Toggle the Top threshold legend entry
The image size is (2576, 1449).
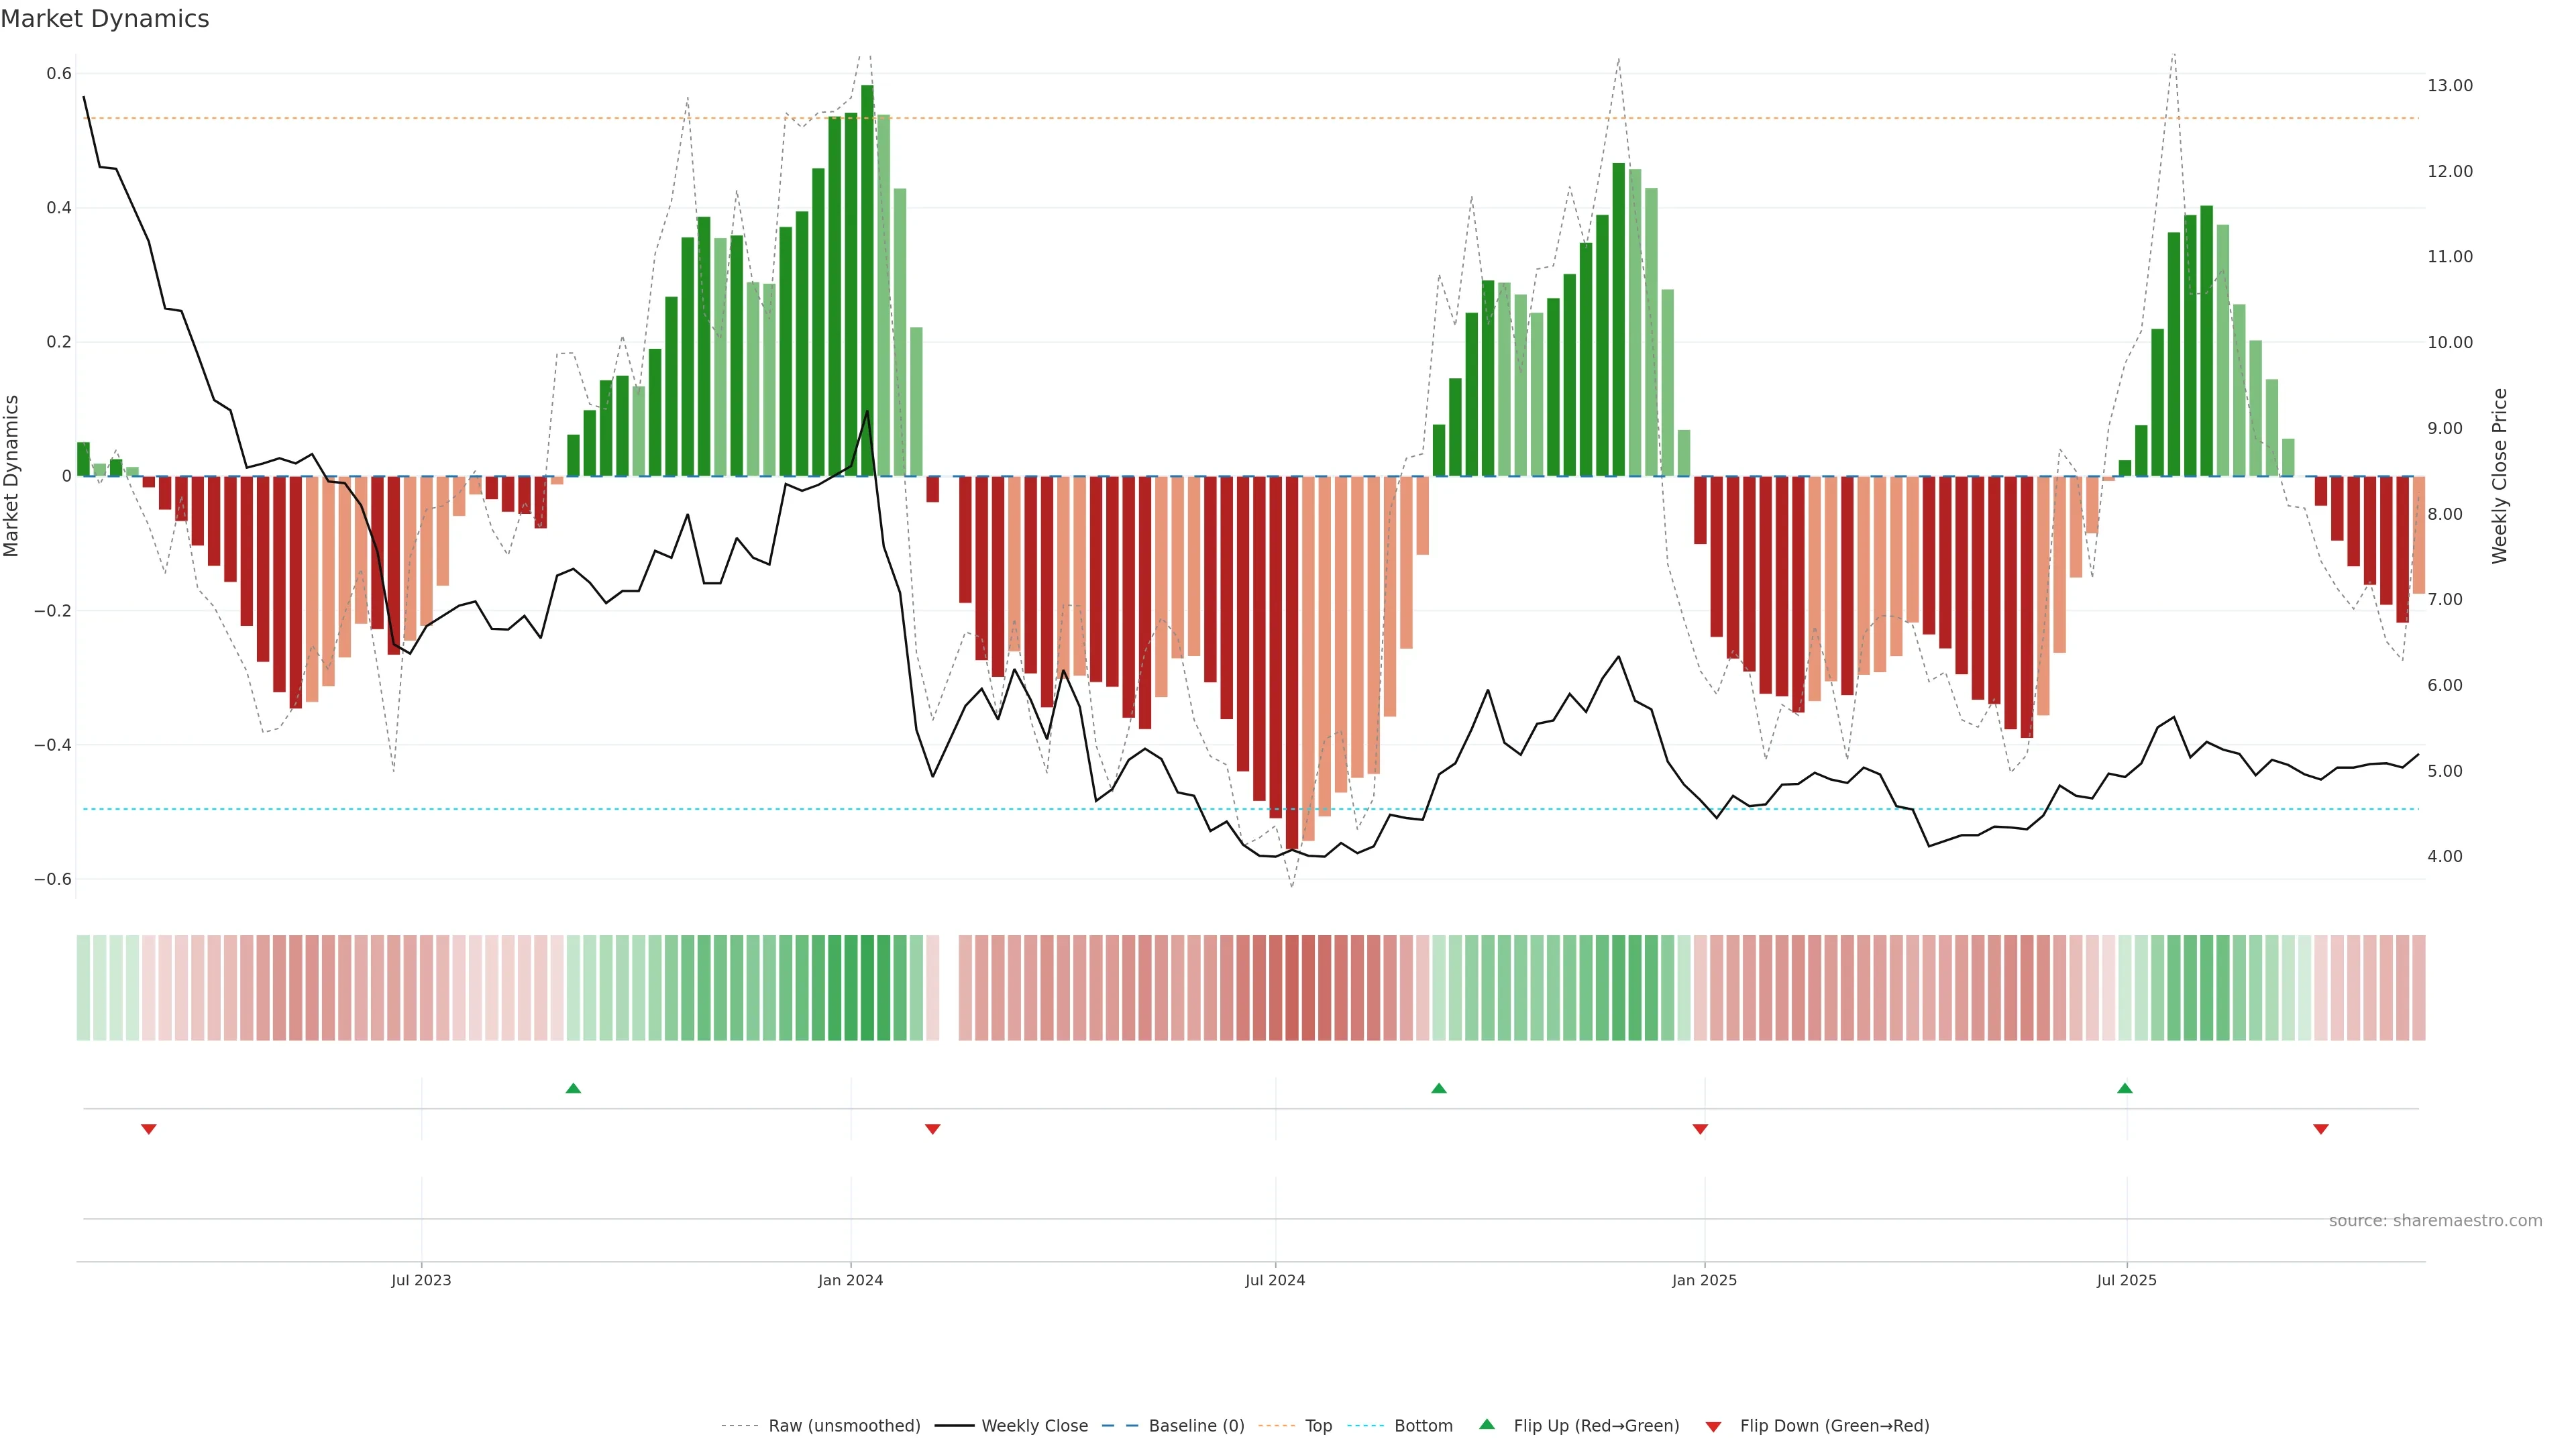[x=1318, y=1426]
